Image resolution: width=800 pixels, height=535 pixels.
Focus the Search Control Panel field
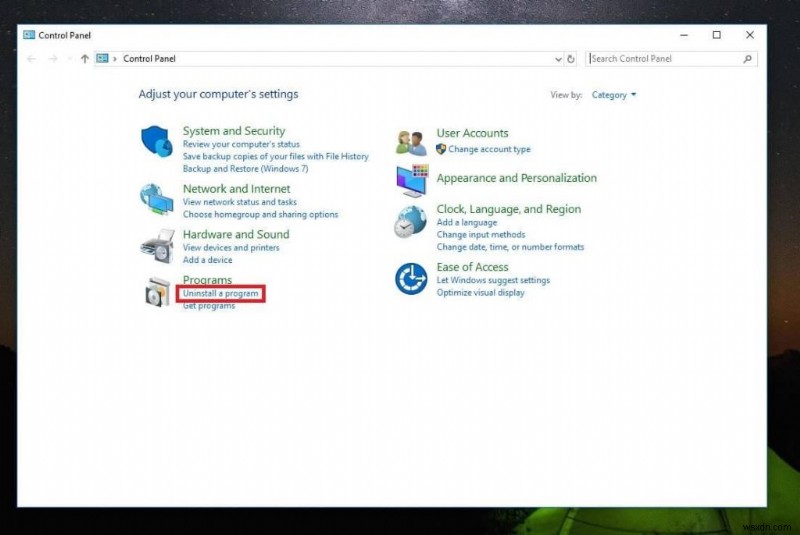(x=671, y=59)
